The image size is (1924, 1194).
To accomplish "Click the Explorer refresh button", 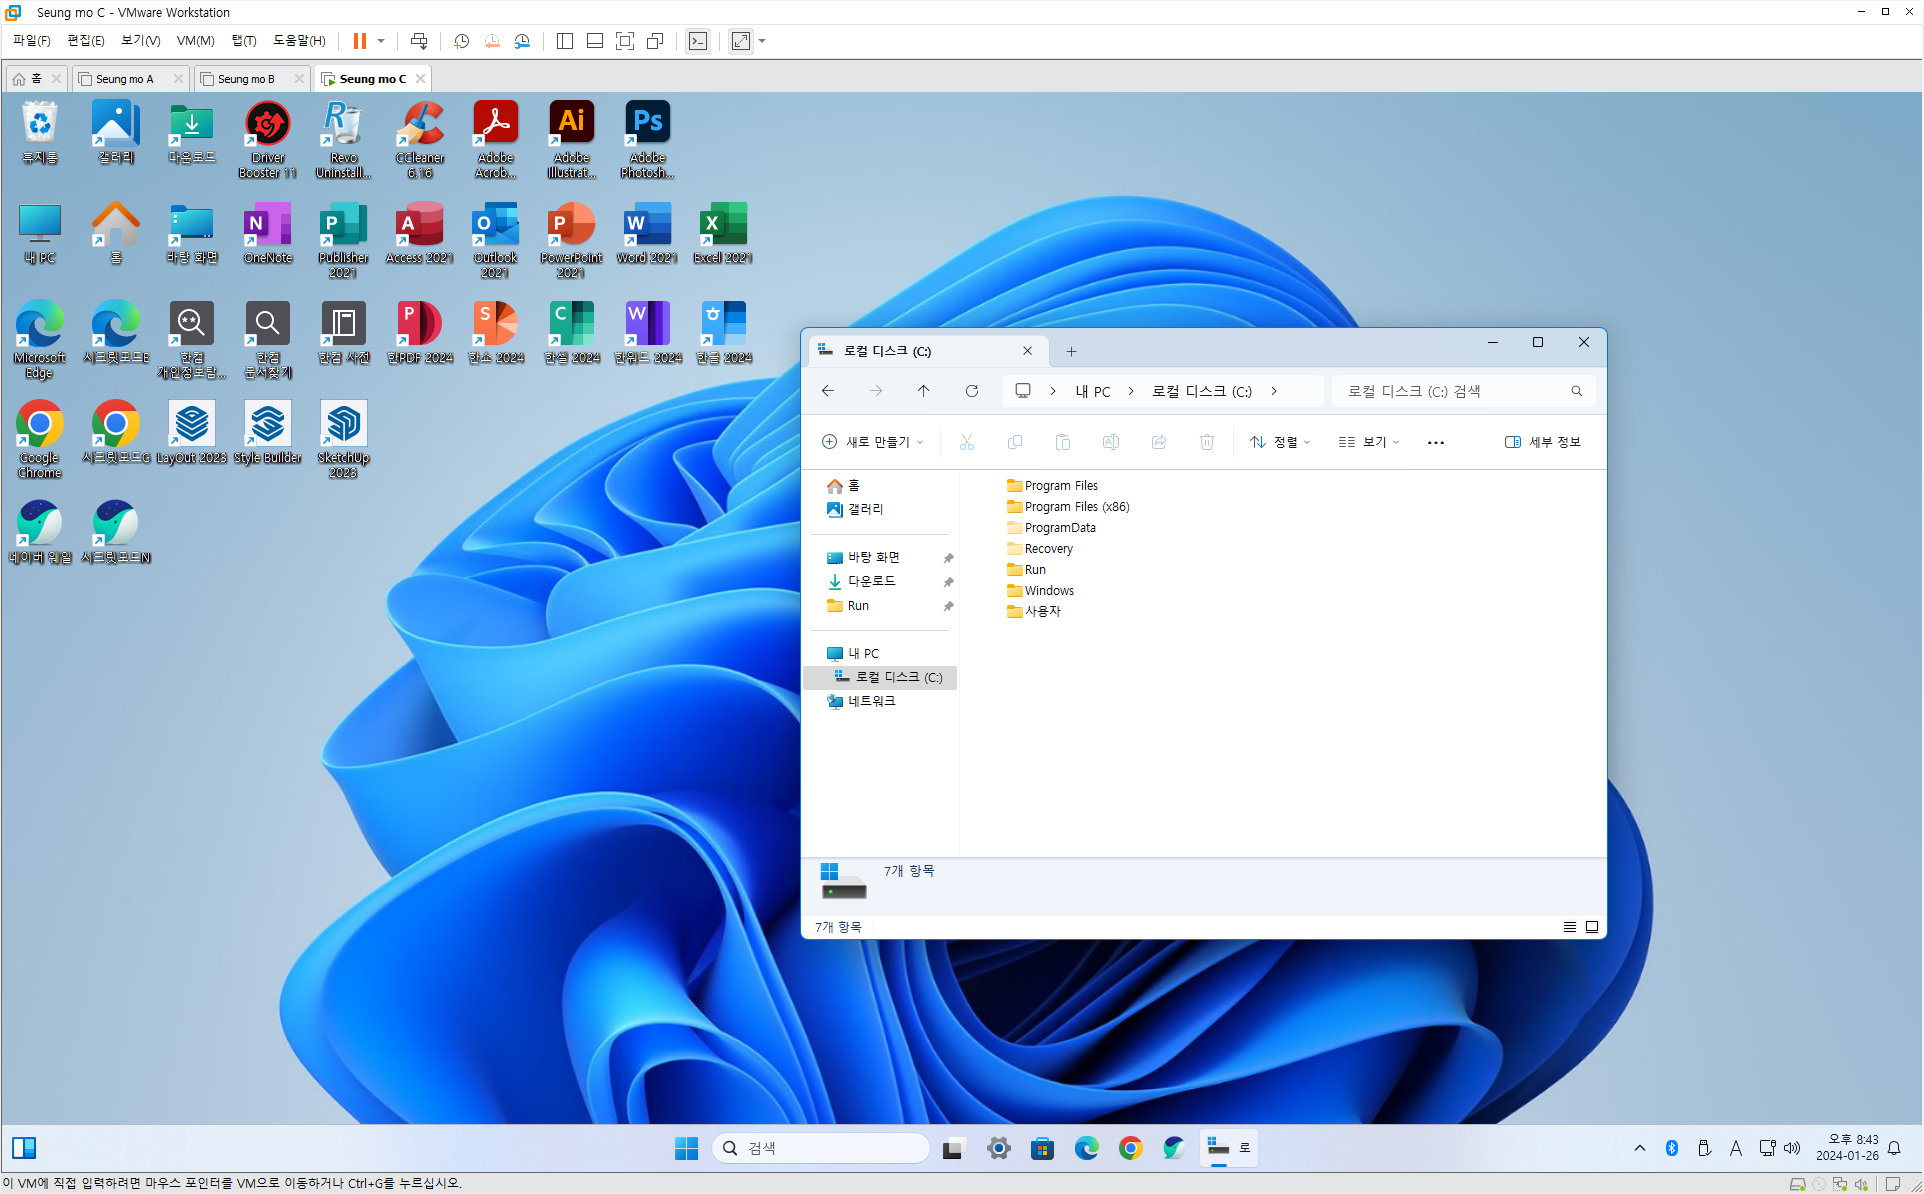I will 971,391.
